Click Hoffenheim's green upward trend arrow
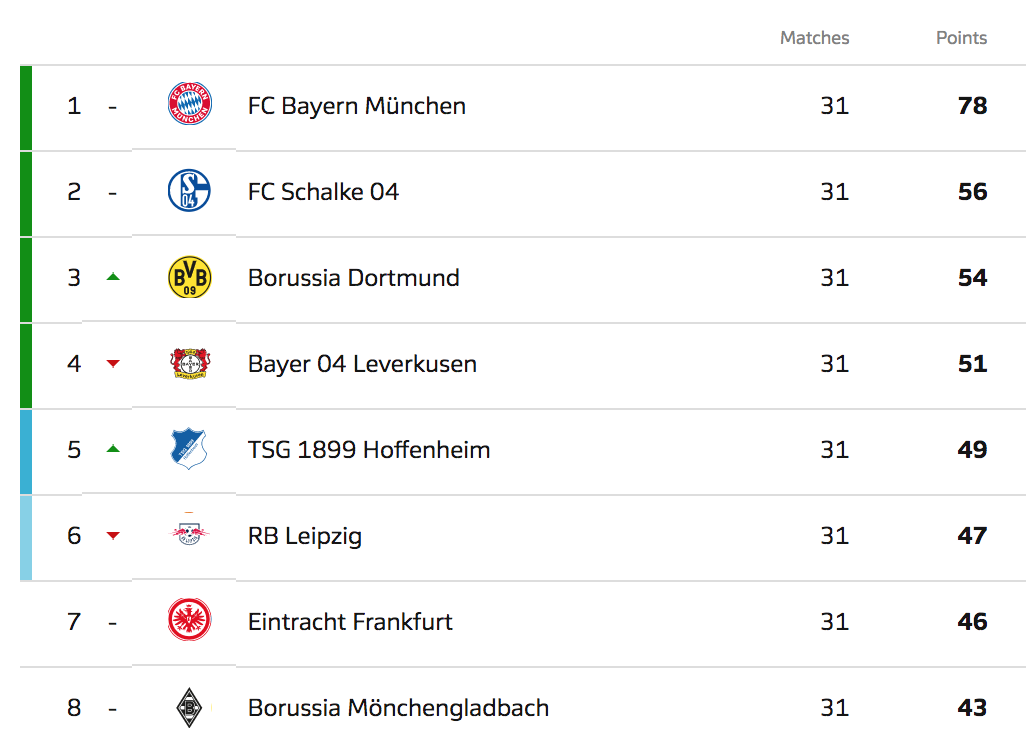The image size is (1026, 748). point(113,449)
